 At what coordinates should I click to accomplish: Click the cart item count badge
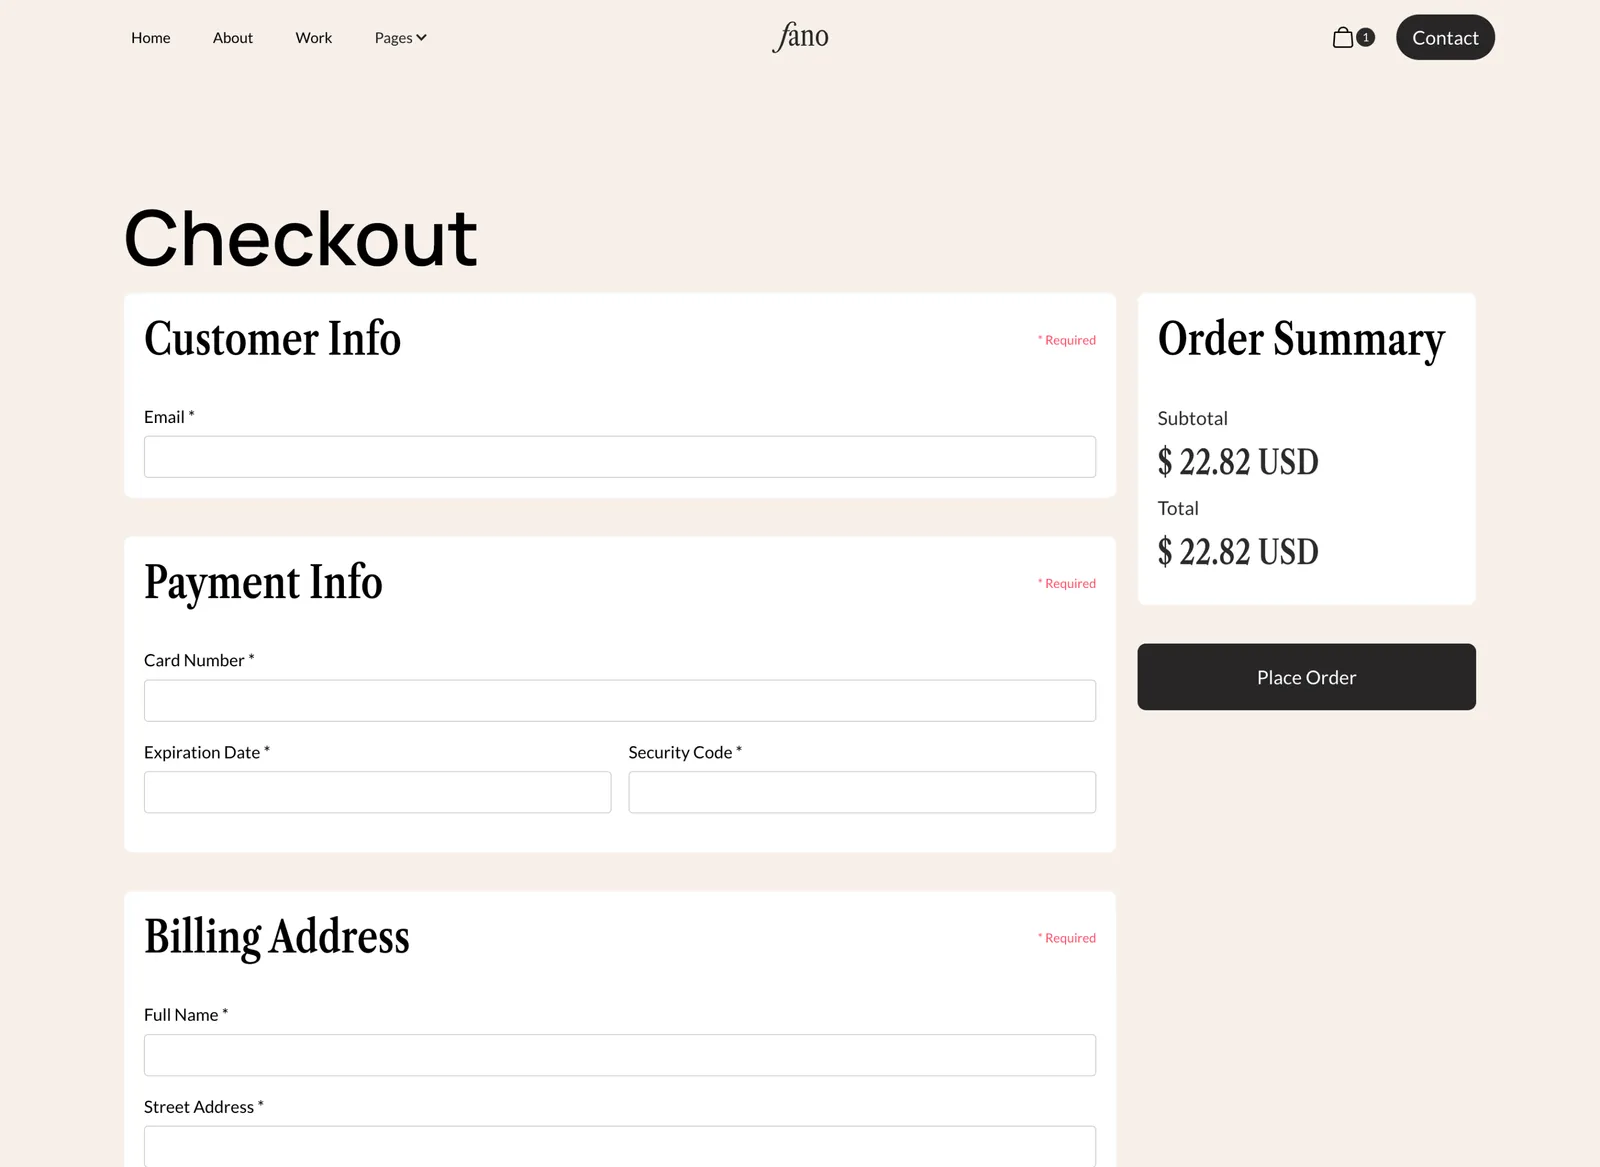click(1365, 37)
